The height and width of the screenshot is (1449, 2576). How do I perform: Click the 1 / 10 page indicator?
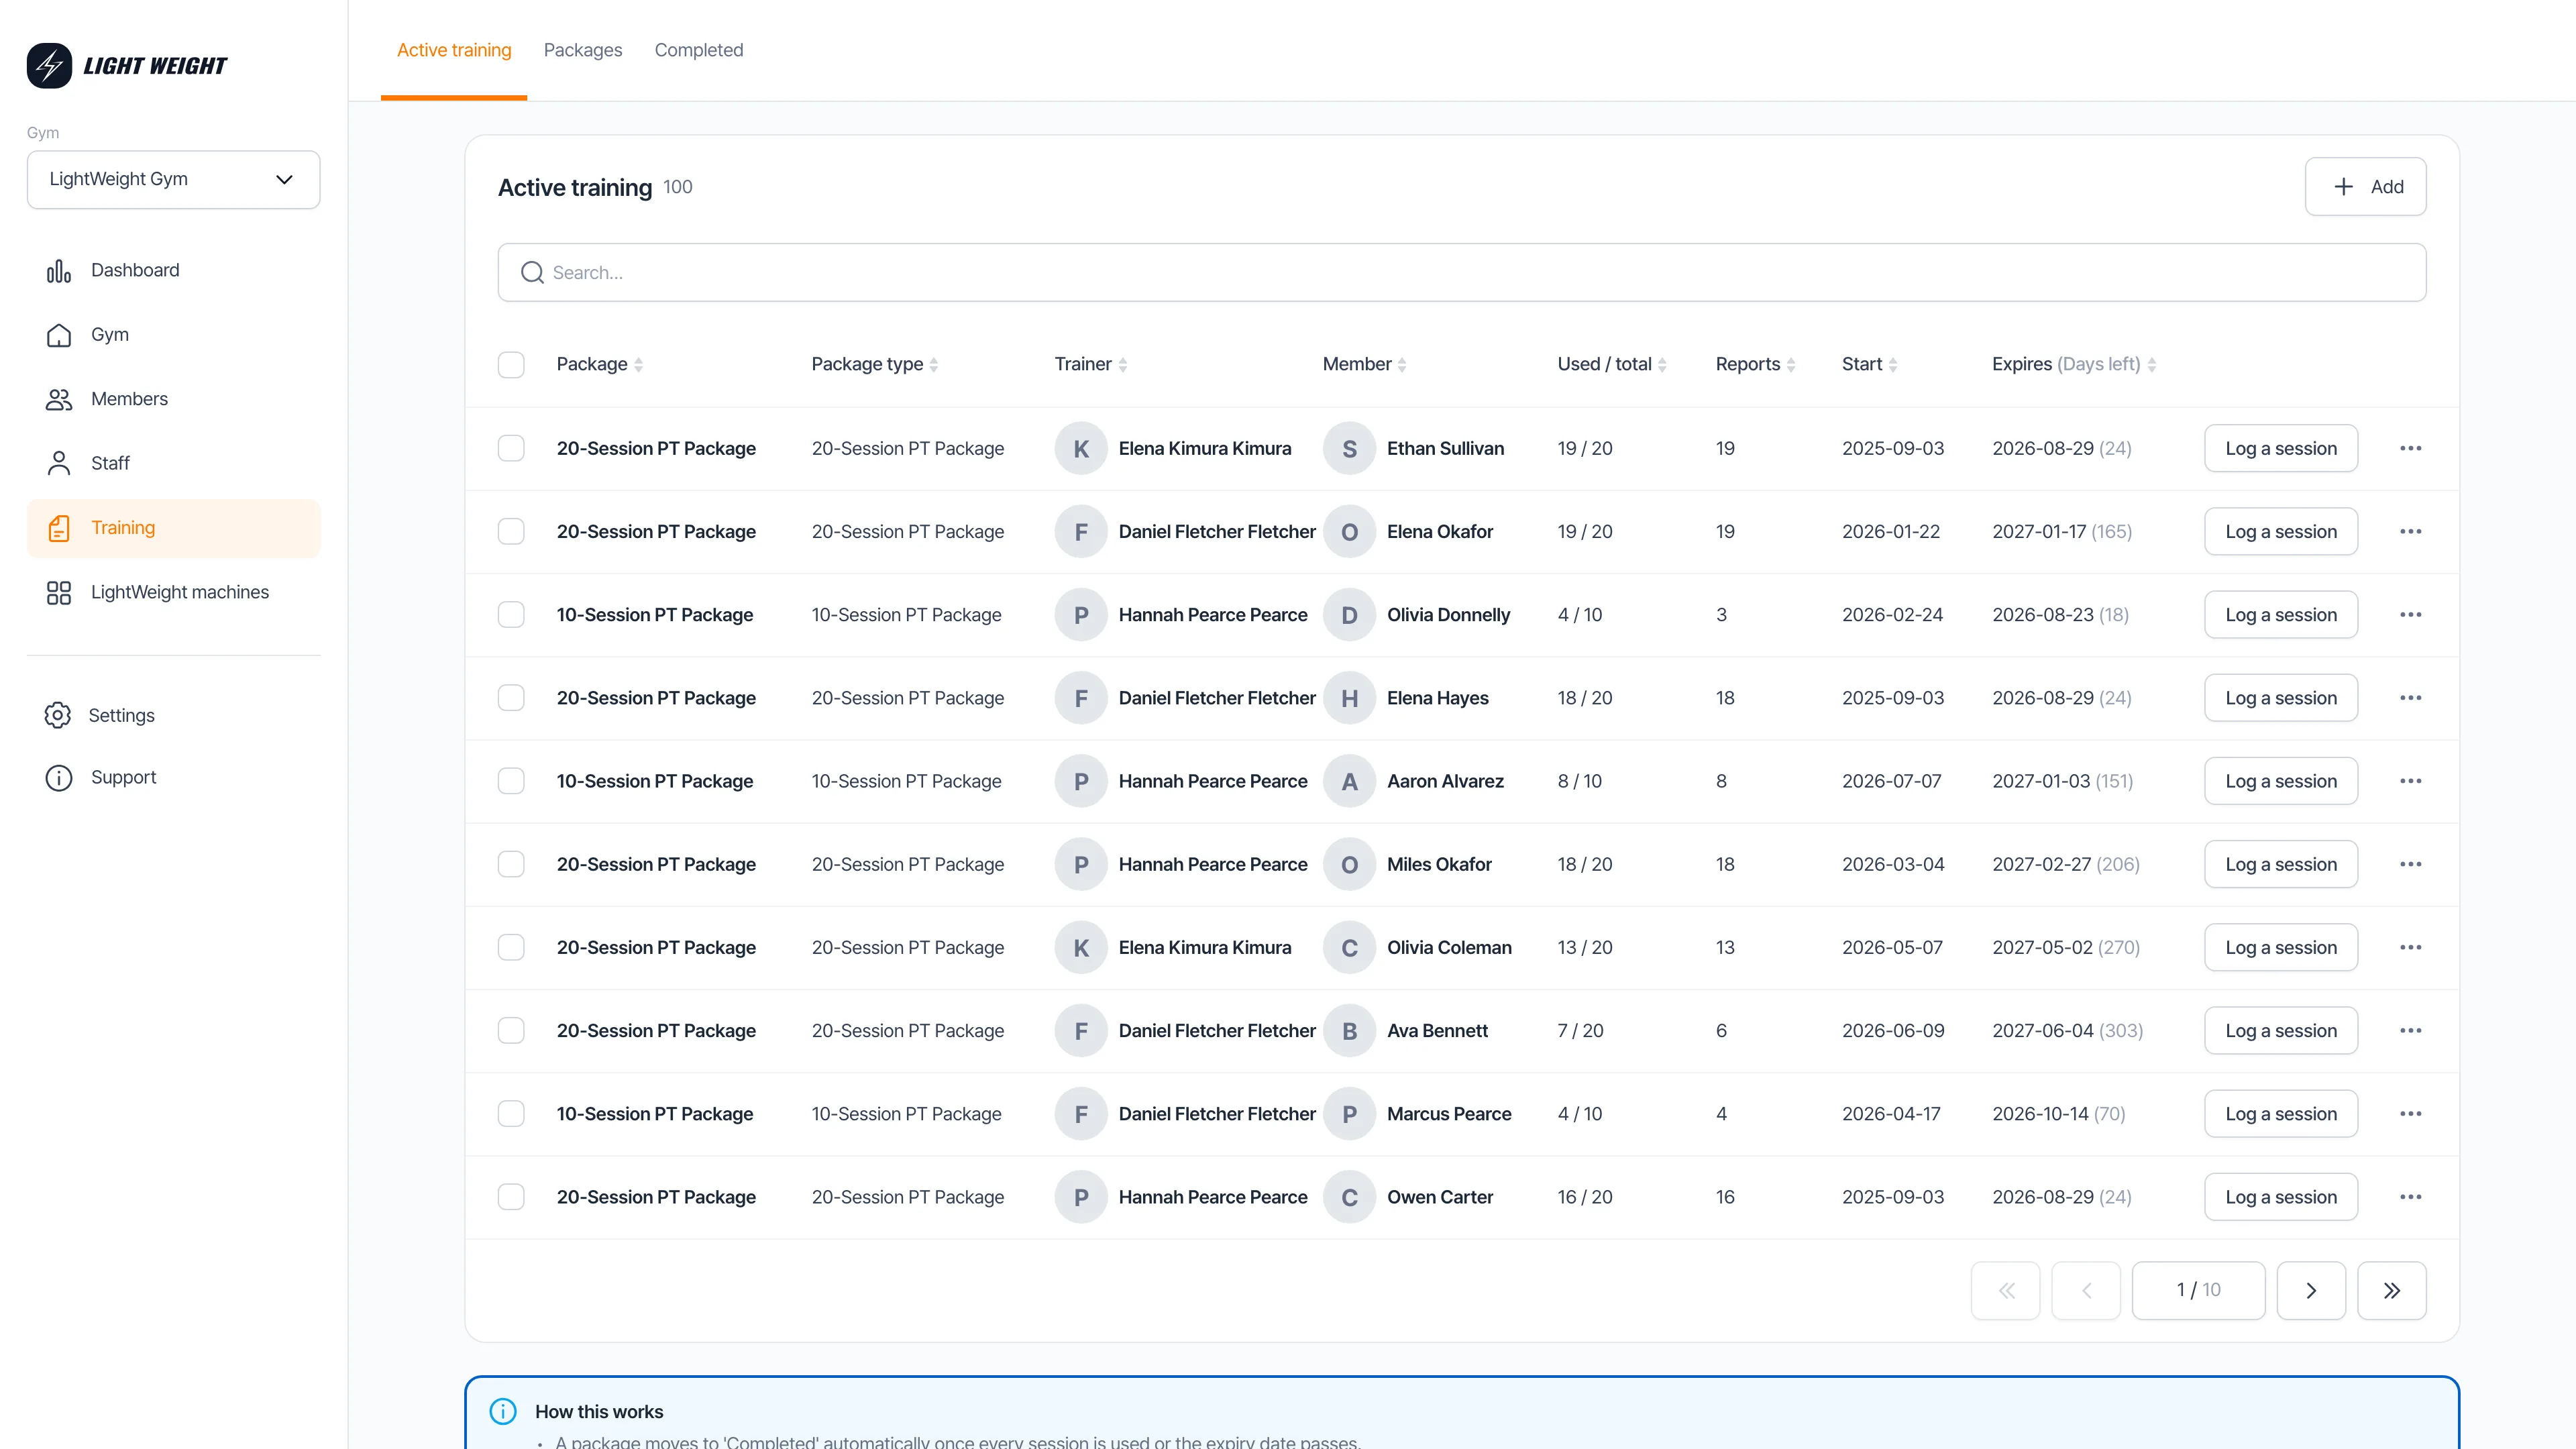point(2198,1291)
